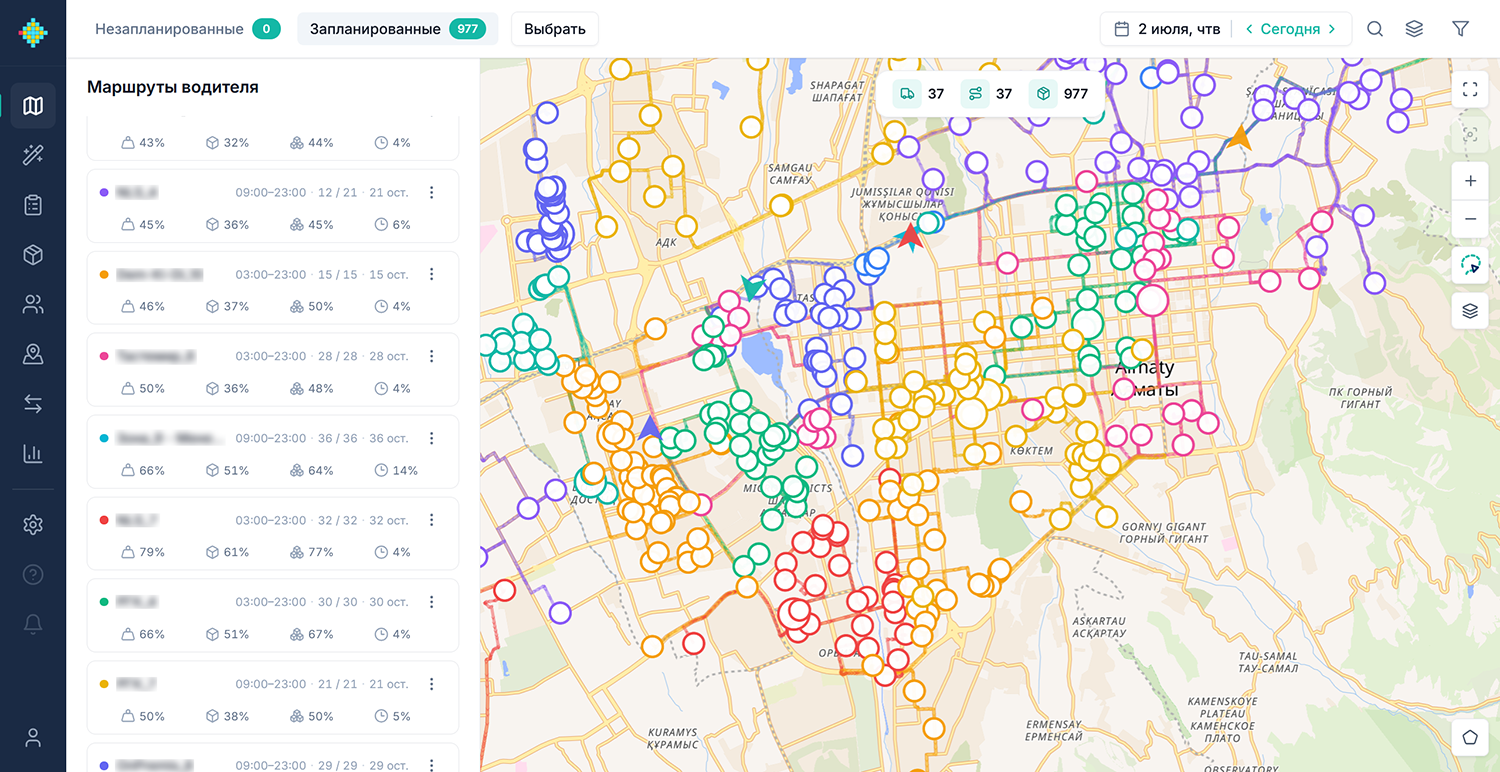The image size is (1500, 772).
Task: Select the polygon draw tool on map
Action: (x=1470, y=737)
